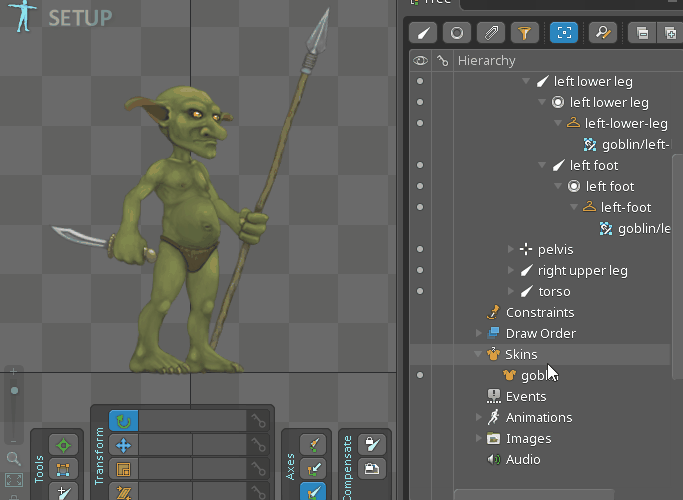Toggle visibility dot for pelvis bone

[x=420, y=249]
